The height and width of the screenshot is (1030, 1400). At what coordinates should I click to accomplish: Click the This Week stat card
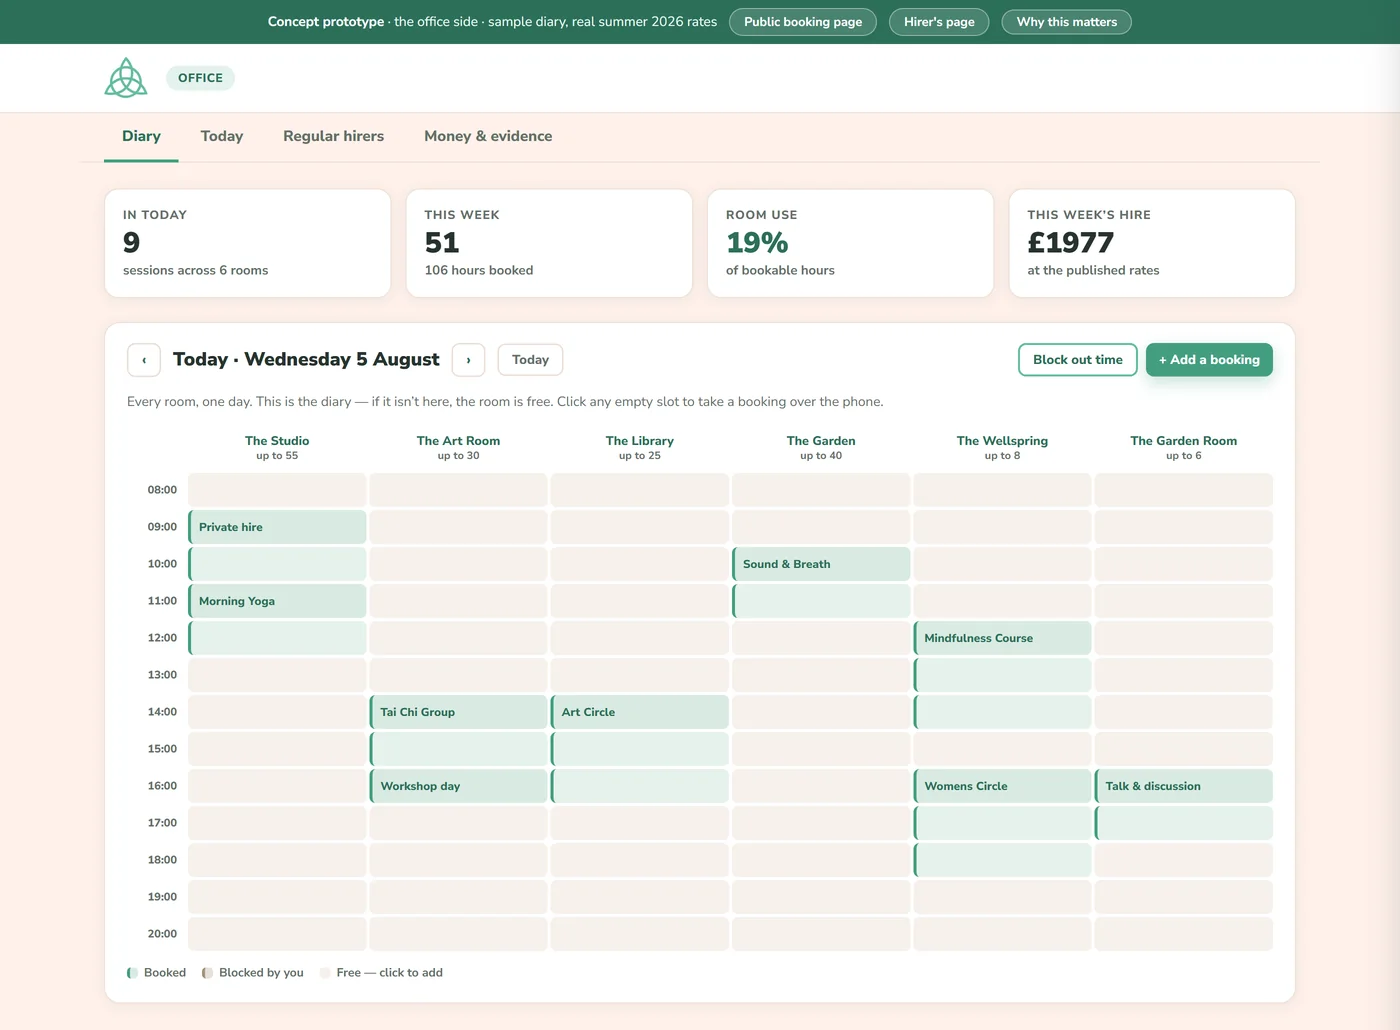(x=549, y=243)
